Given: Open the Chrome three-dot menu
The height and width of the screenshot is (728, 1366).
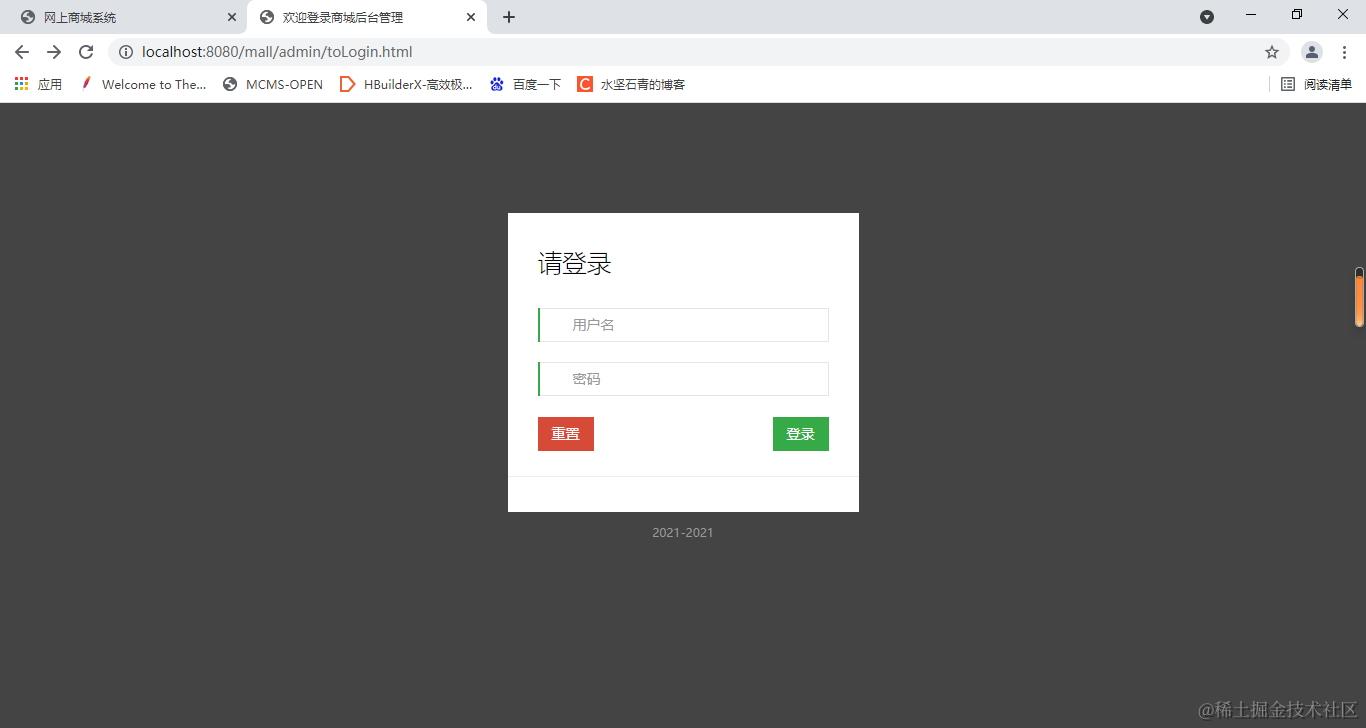Looking at the screenshot, I should pyautogui.click(x=1345, y=52).
